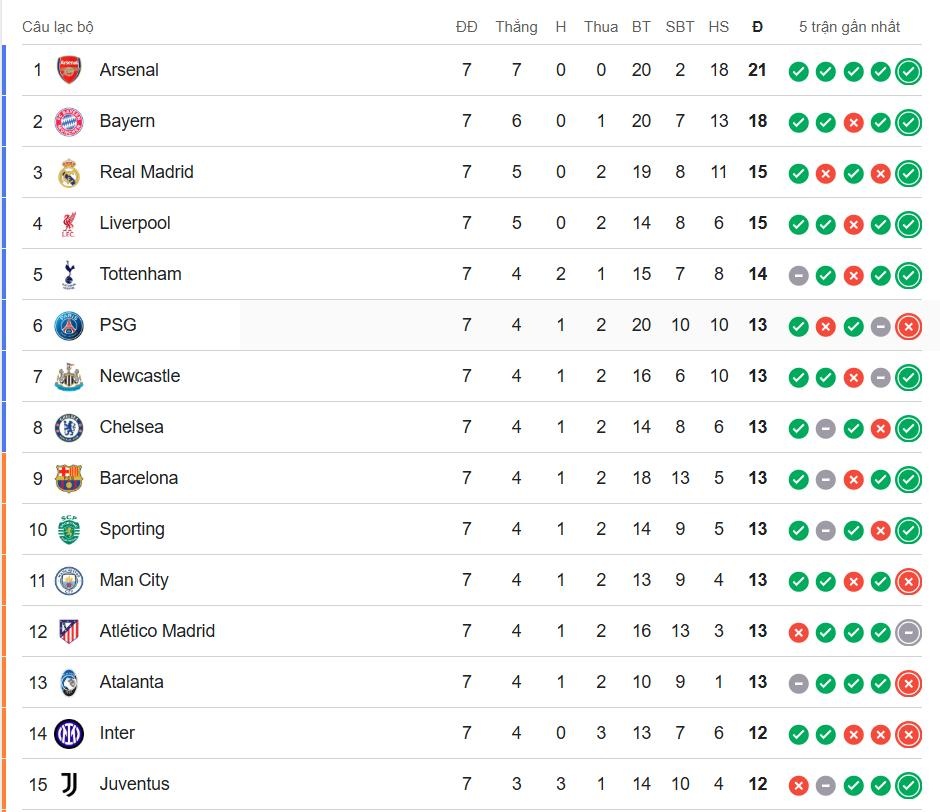Click the Bayern club crest
This screenshot has height=812, width=940.
pyautogui.click(x=67, y=121)
